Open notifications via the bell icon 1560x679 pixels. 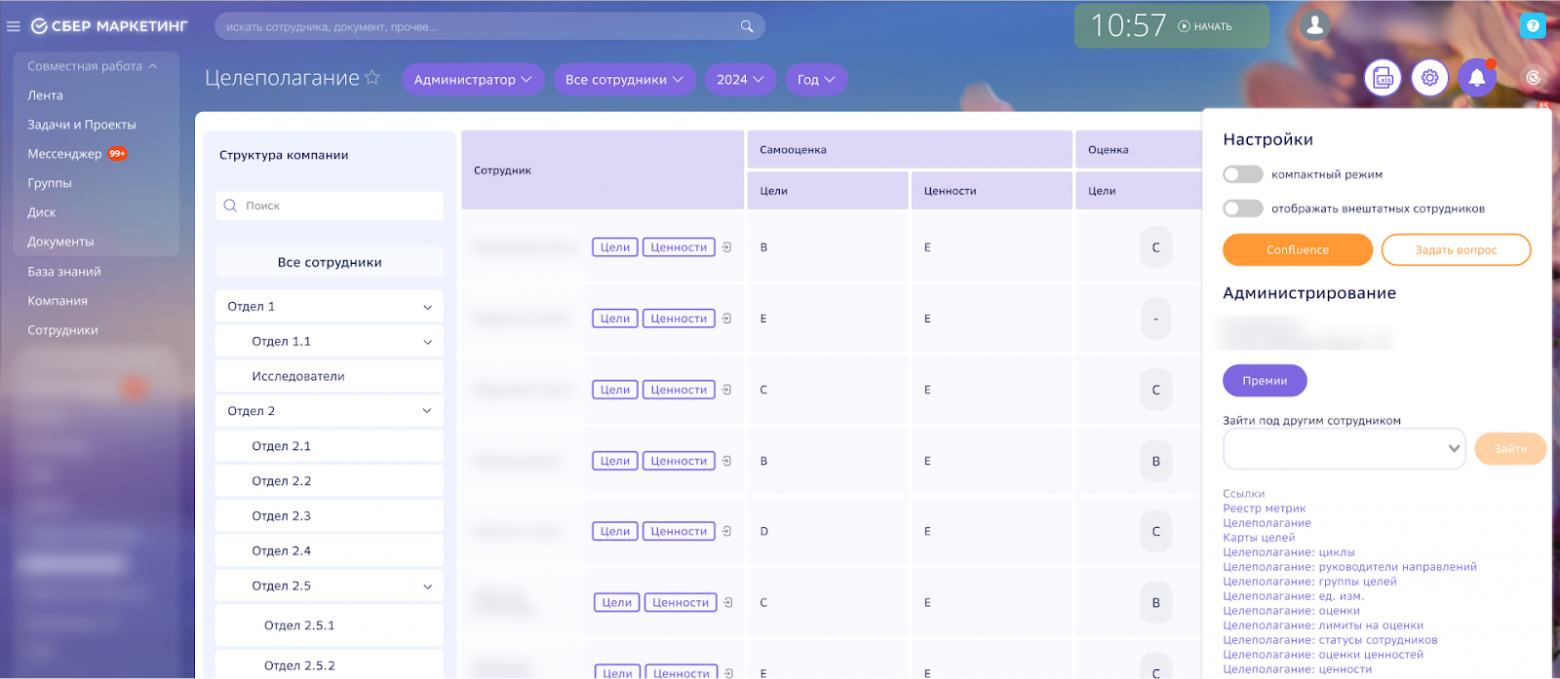pyautogui.click(x=1476, y=78)
